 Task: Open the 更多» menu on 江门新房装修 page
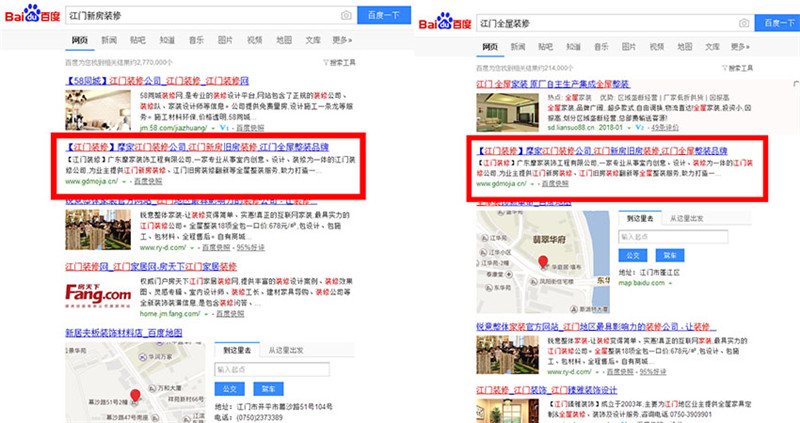pyautogui.click(x=342, y=40)
